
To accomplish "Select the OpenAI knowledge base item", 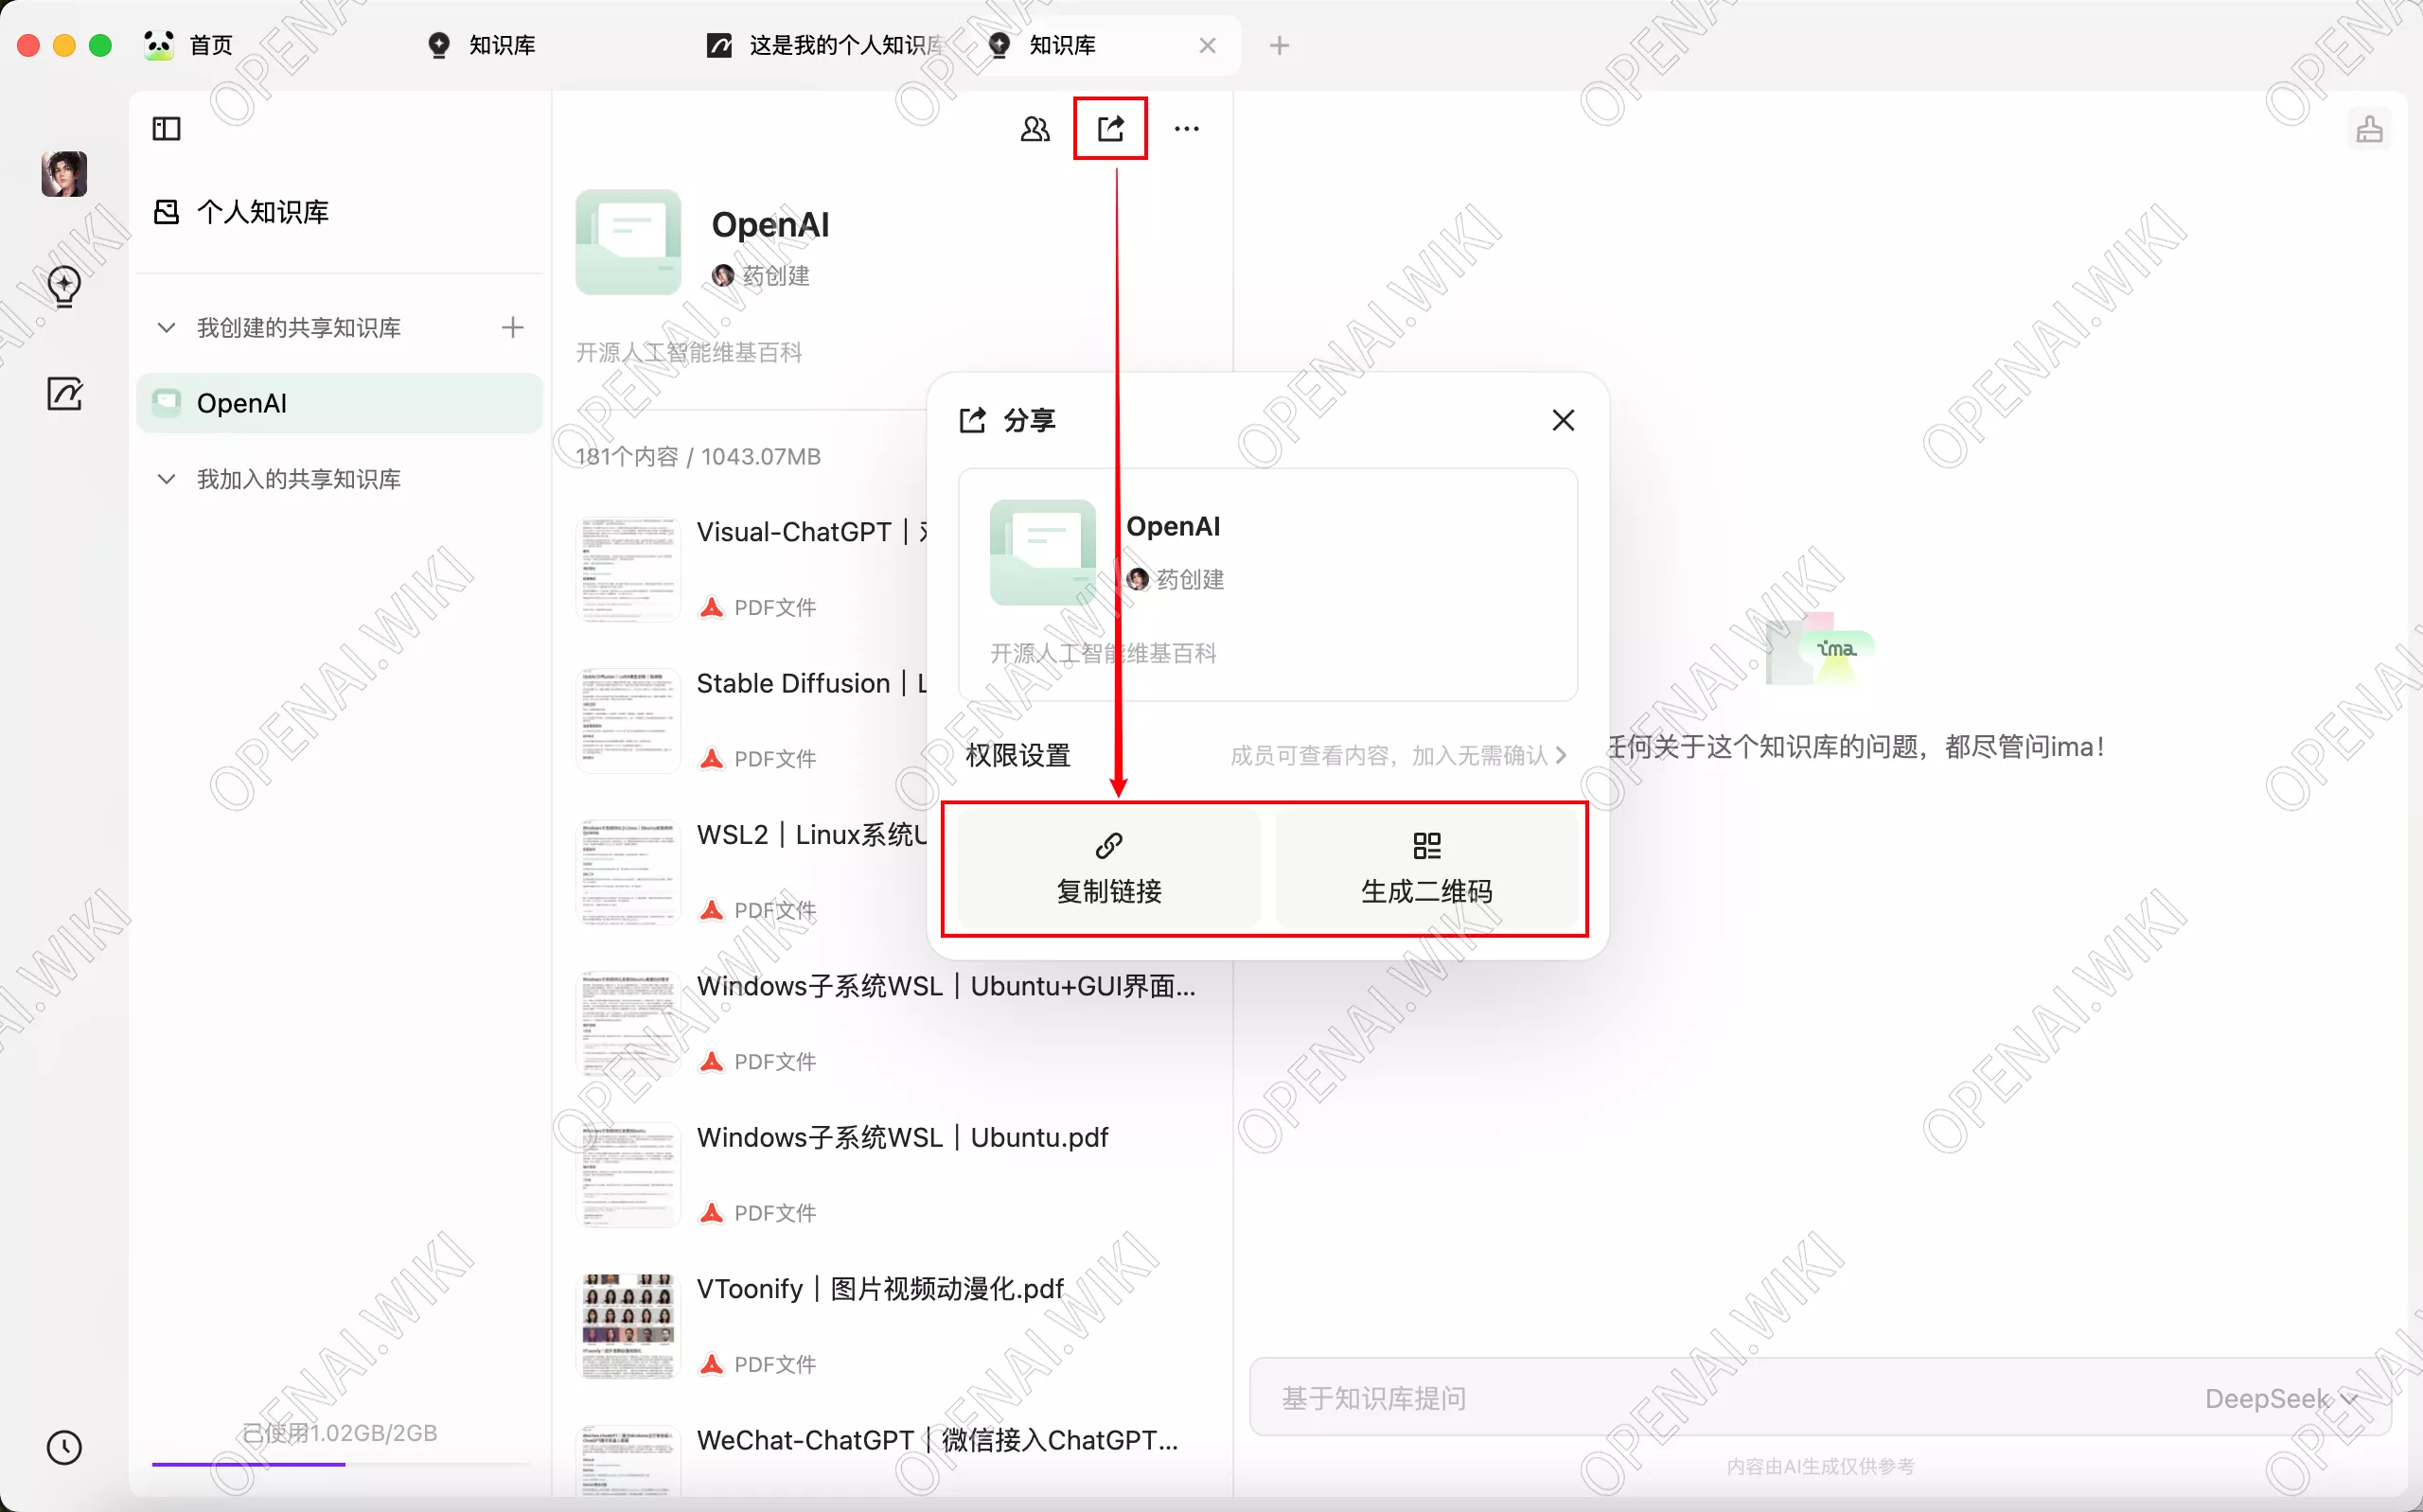I will [339, 403].
